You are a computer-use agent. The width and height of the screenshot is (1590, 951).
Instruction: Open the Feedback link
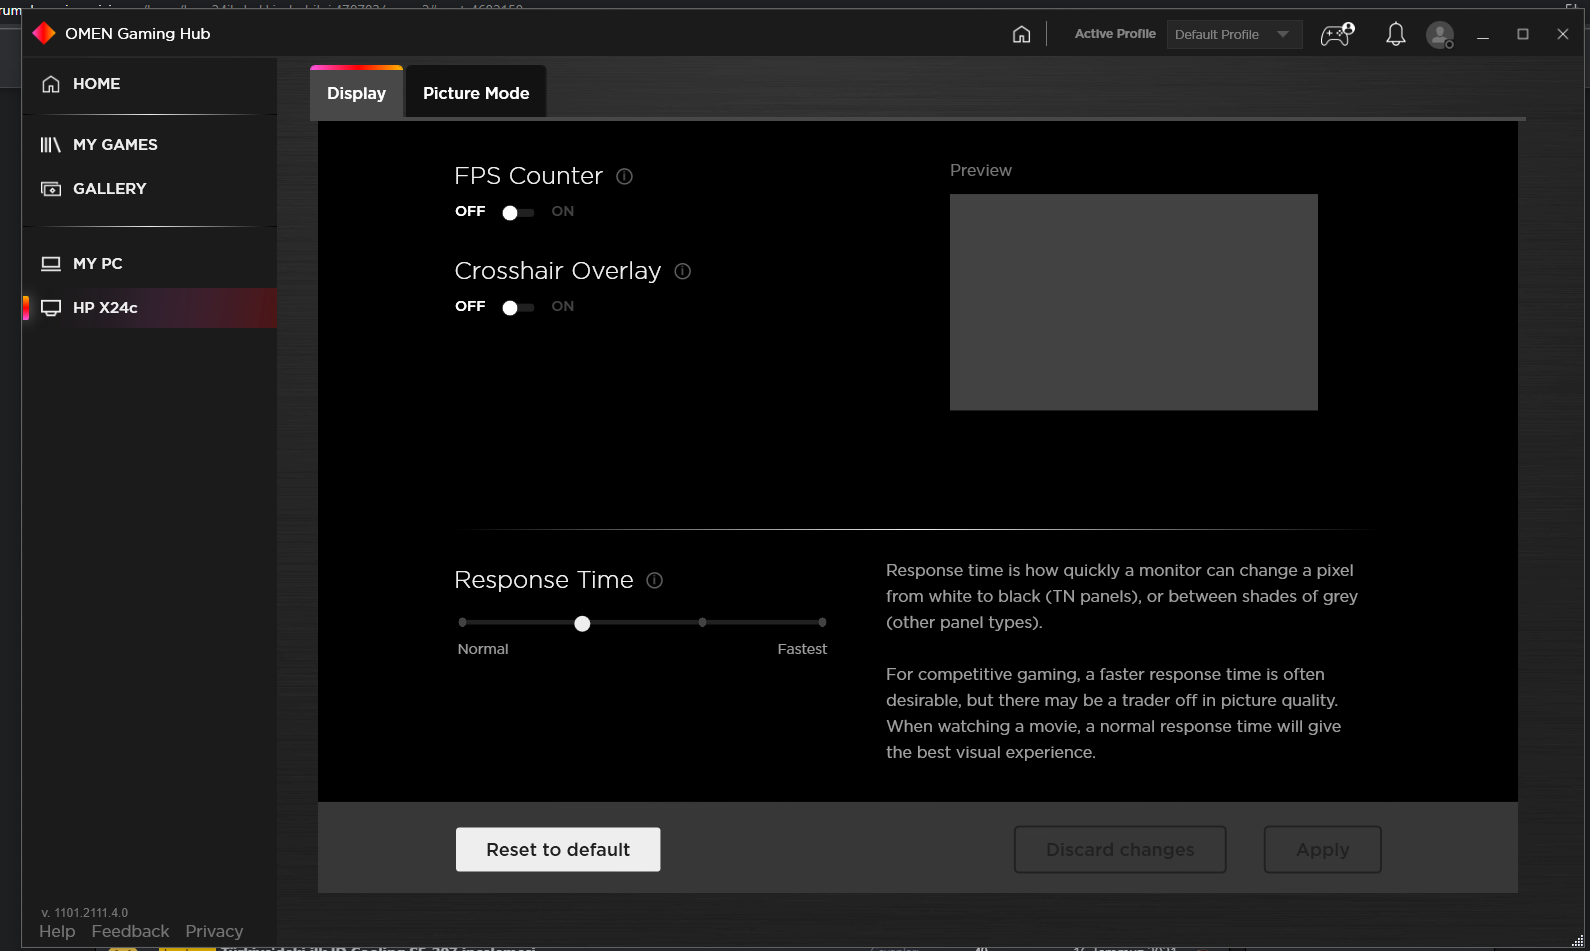coord(130,931)
